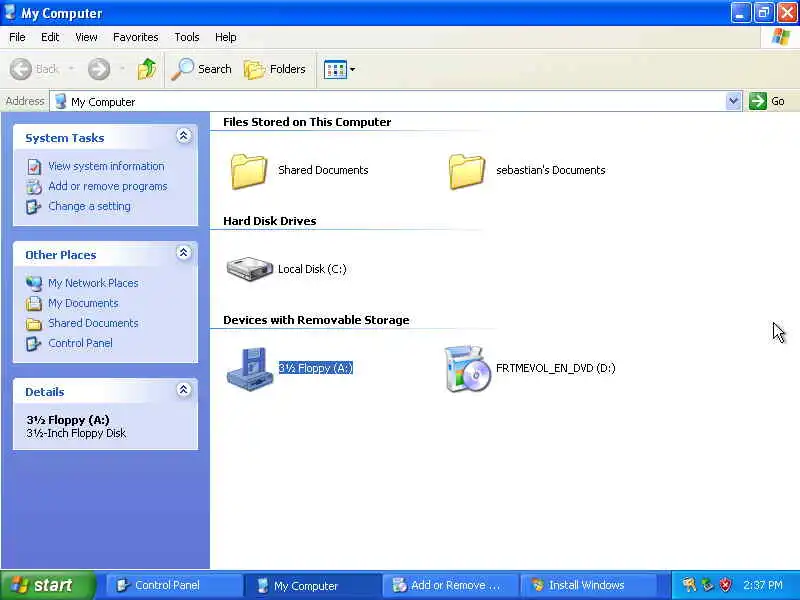Click Add or remove programs link
This screenshot has height=600, width=800.
108,186
